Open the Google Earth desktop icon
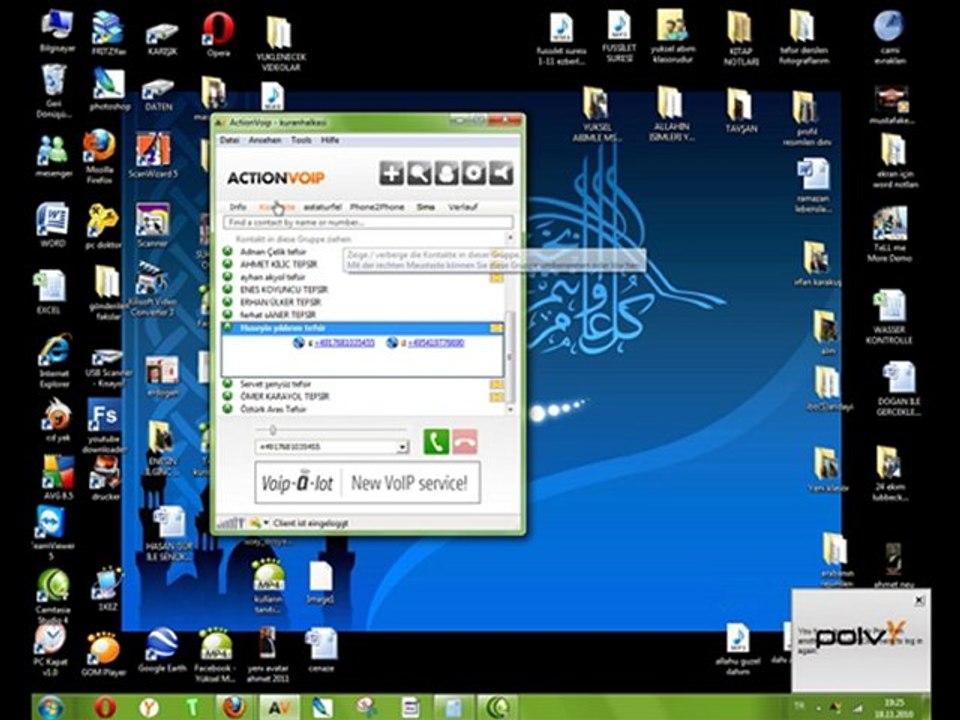The image size is (960, 720). coord(162,651)
